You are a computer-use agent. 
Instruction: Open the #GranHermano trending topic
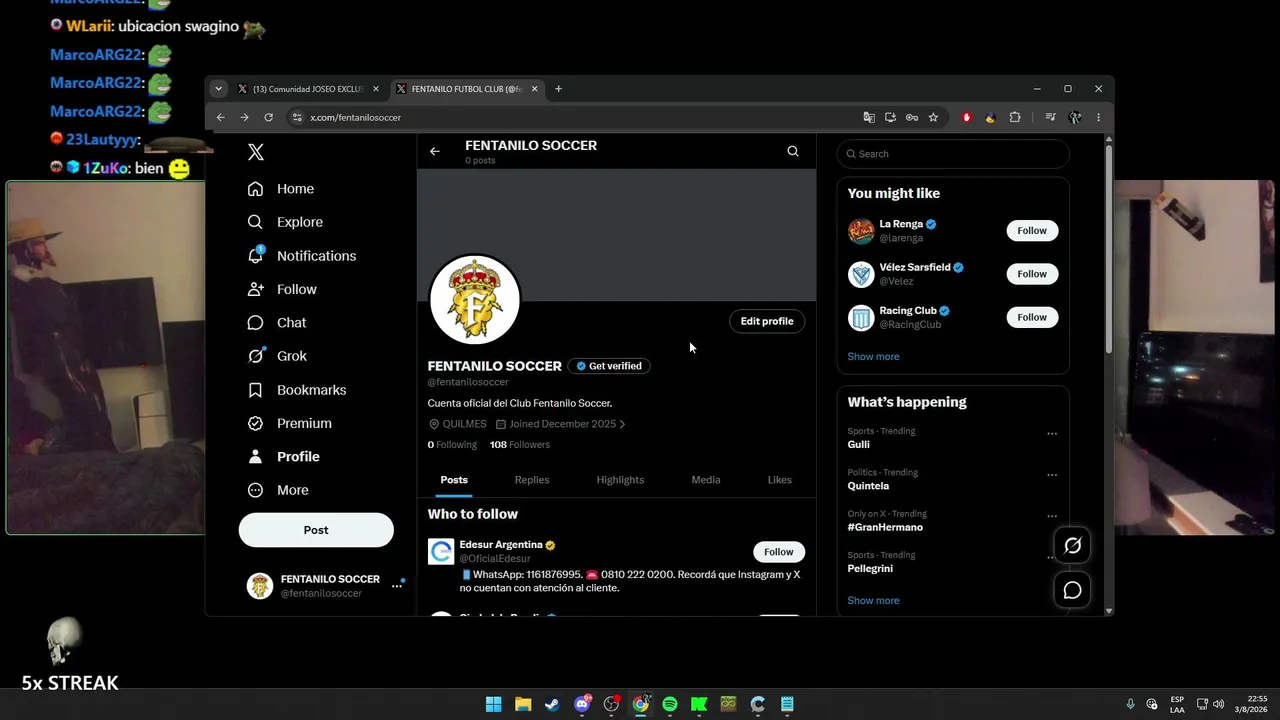coord(885,527)
